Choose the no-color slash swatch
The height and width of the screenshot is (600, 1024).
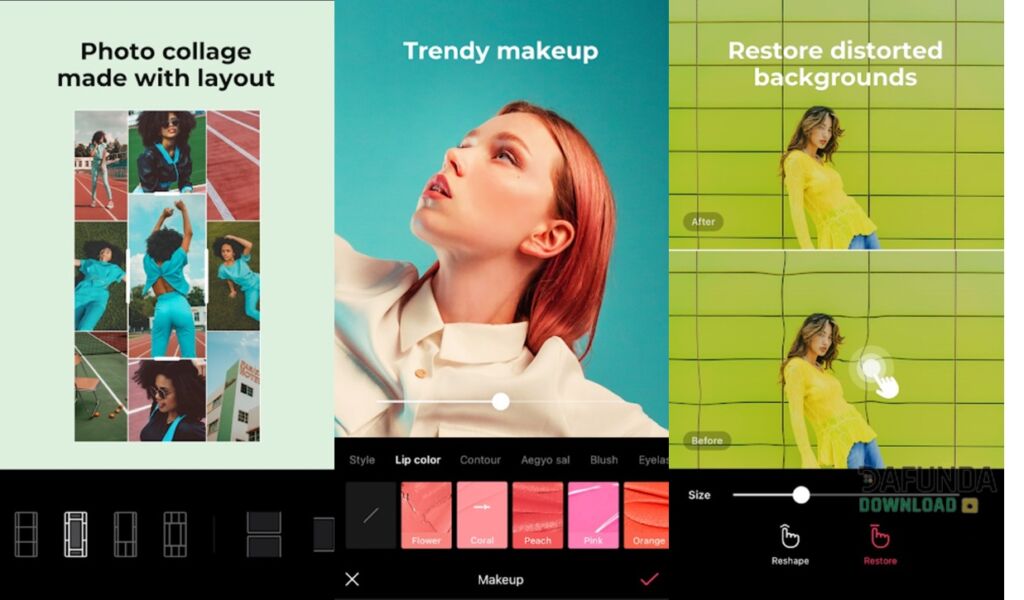click(371, 515)
